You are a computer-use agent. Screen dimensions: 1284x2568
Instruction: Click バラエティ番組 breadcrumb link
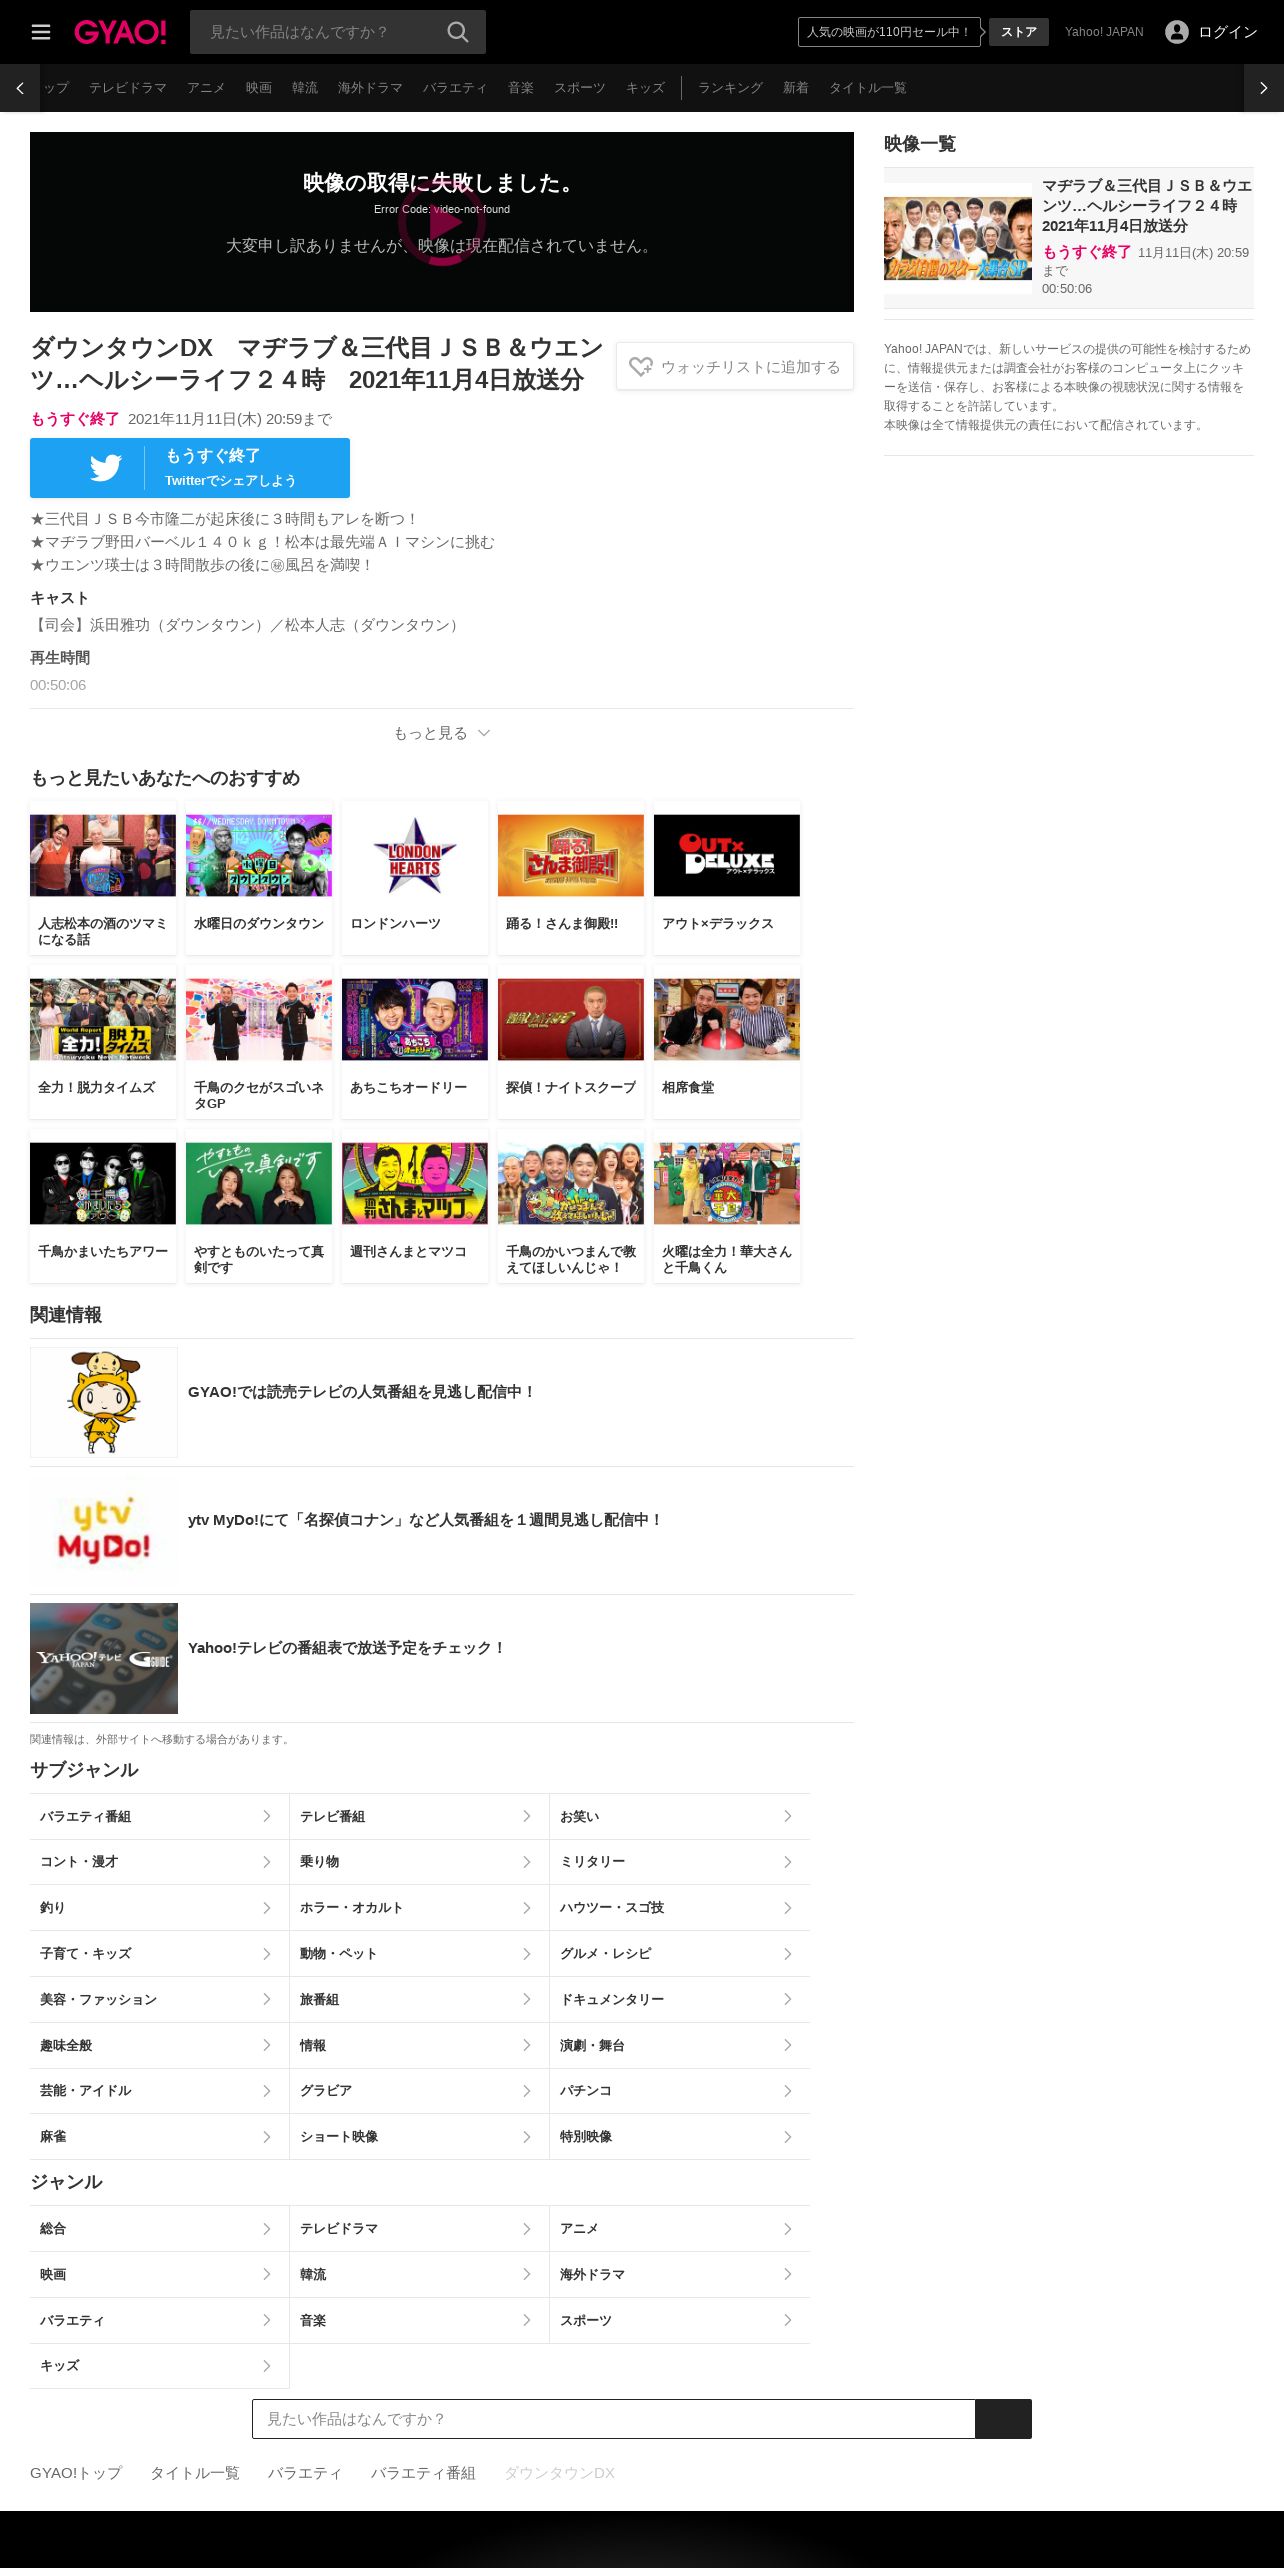[x=423, y=2473]
